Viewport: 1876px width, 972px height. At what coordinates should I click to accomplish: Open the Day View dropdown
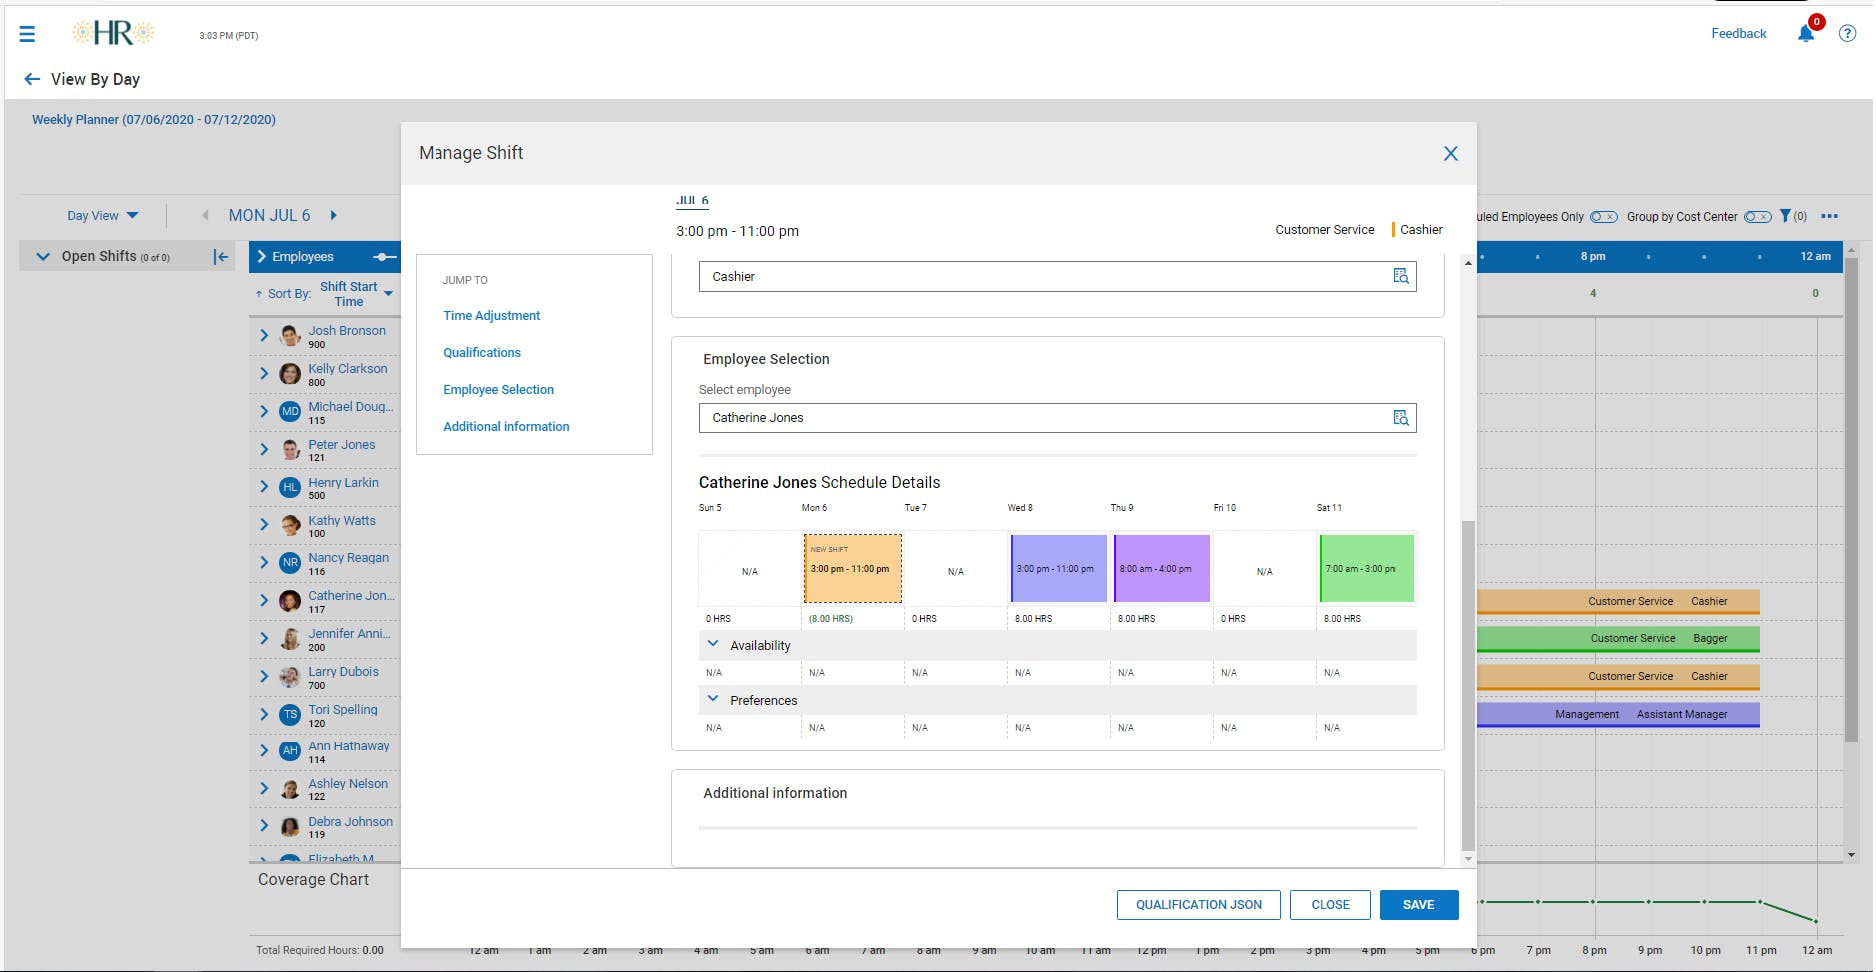click(103, 216)
